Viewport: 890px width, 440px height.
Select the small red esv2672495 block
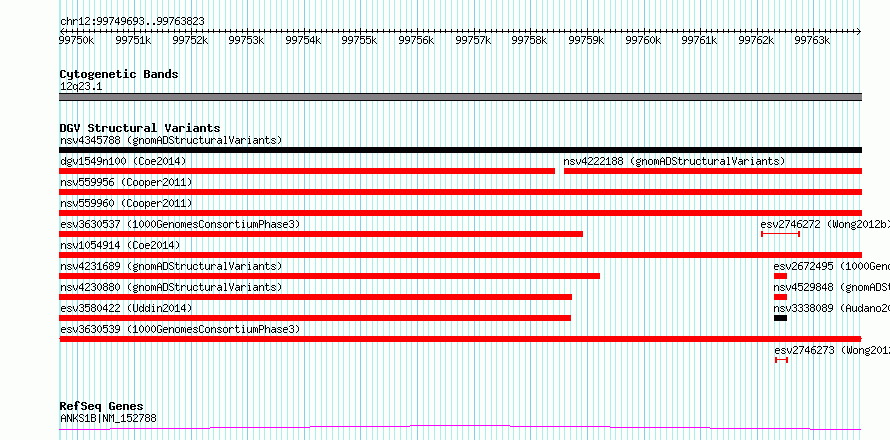coord(780,276)
